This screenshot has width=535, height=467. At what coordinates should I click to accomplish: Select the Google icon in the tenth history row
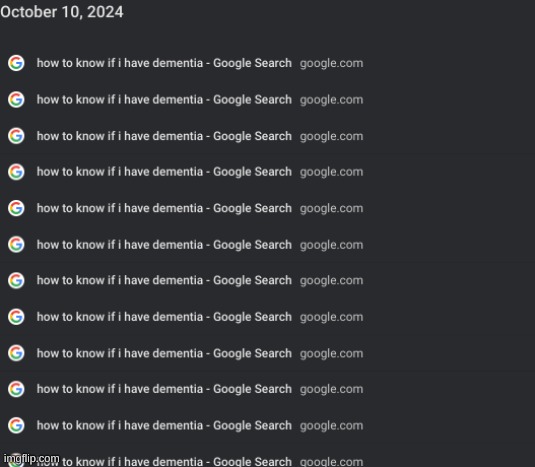[x=16, y=389]
